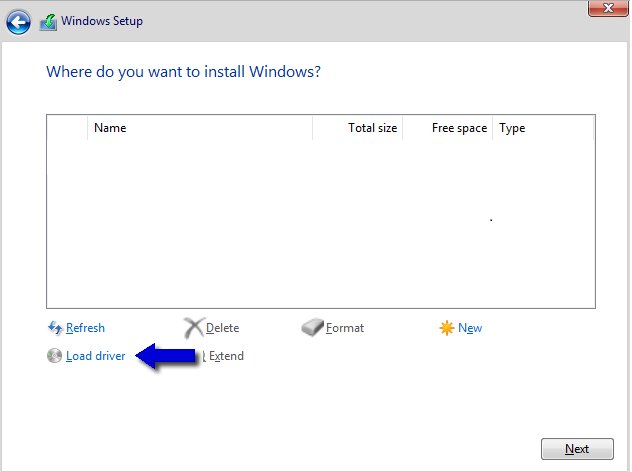Screen dimensions: 632x472
Task: Click the back arrow button
Action: click(x=18, y=20)
